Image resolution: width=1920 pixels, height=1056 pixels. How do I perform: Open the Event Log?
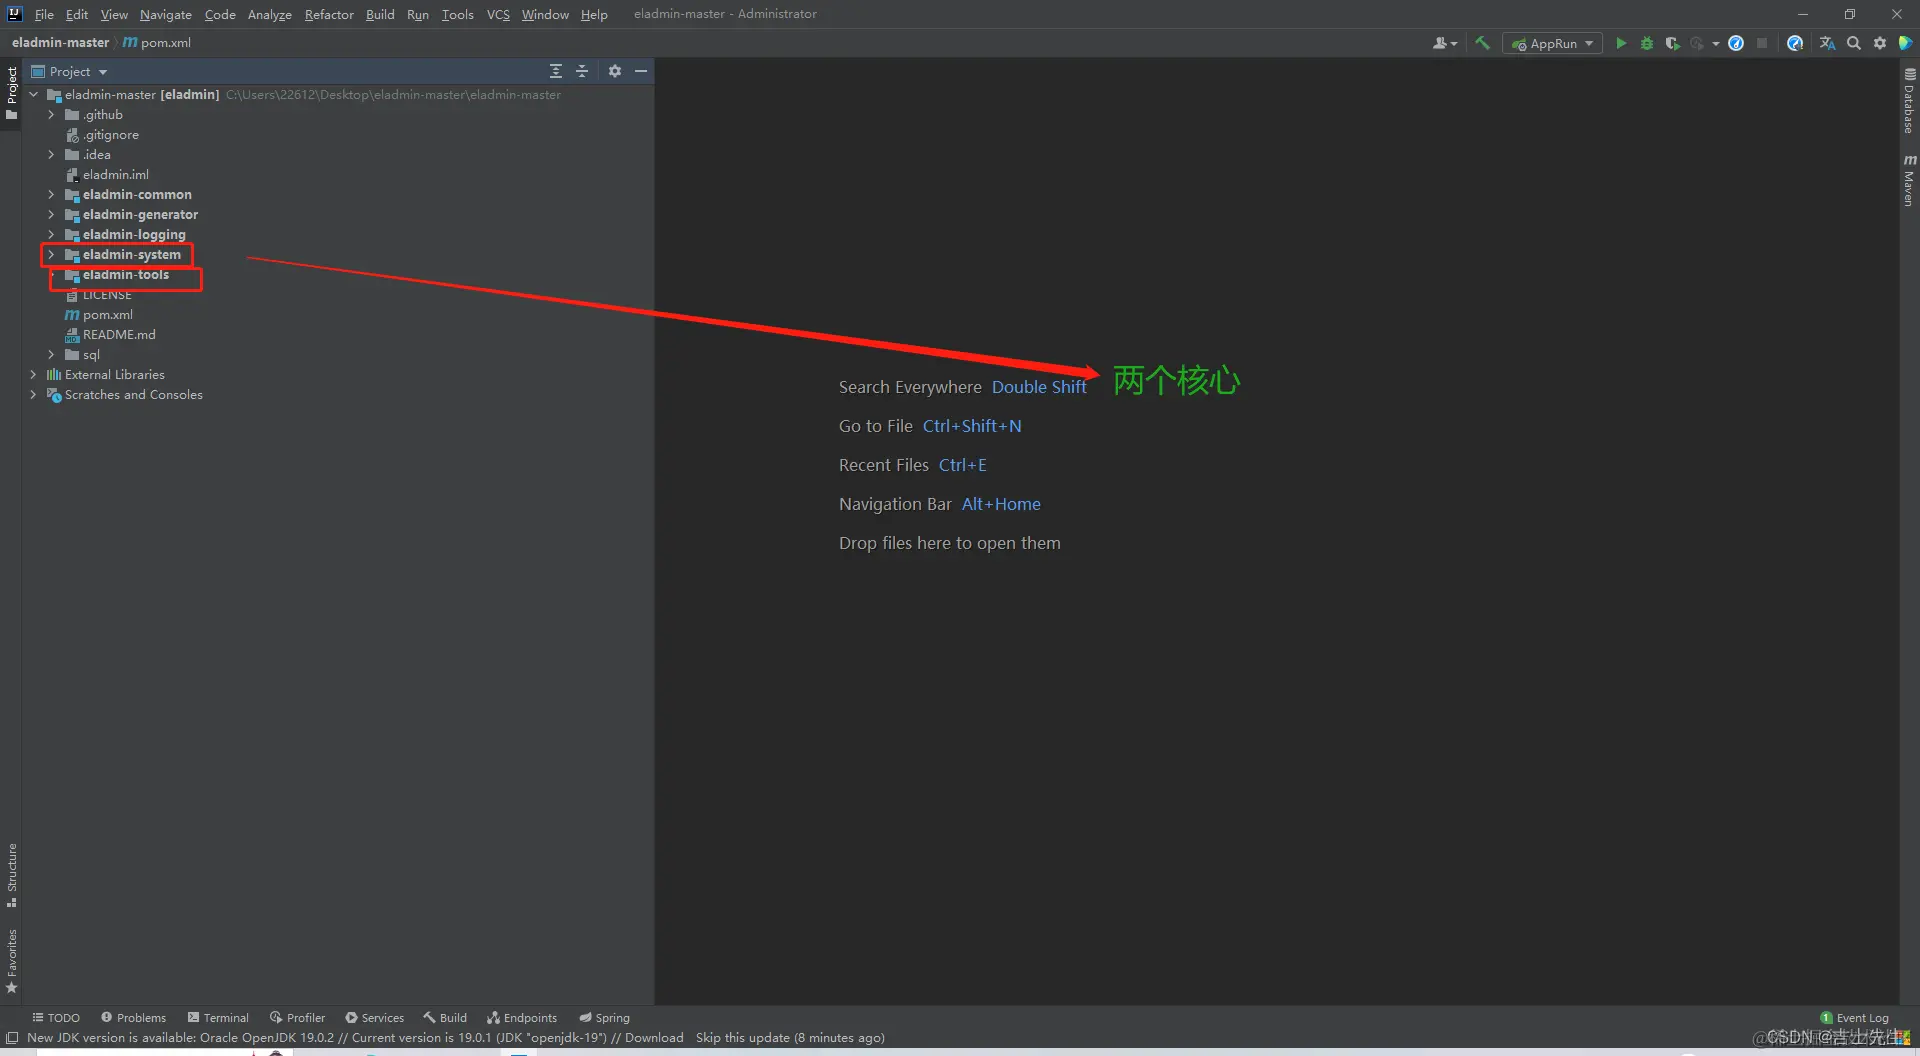pos(1854,1018)
